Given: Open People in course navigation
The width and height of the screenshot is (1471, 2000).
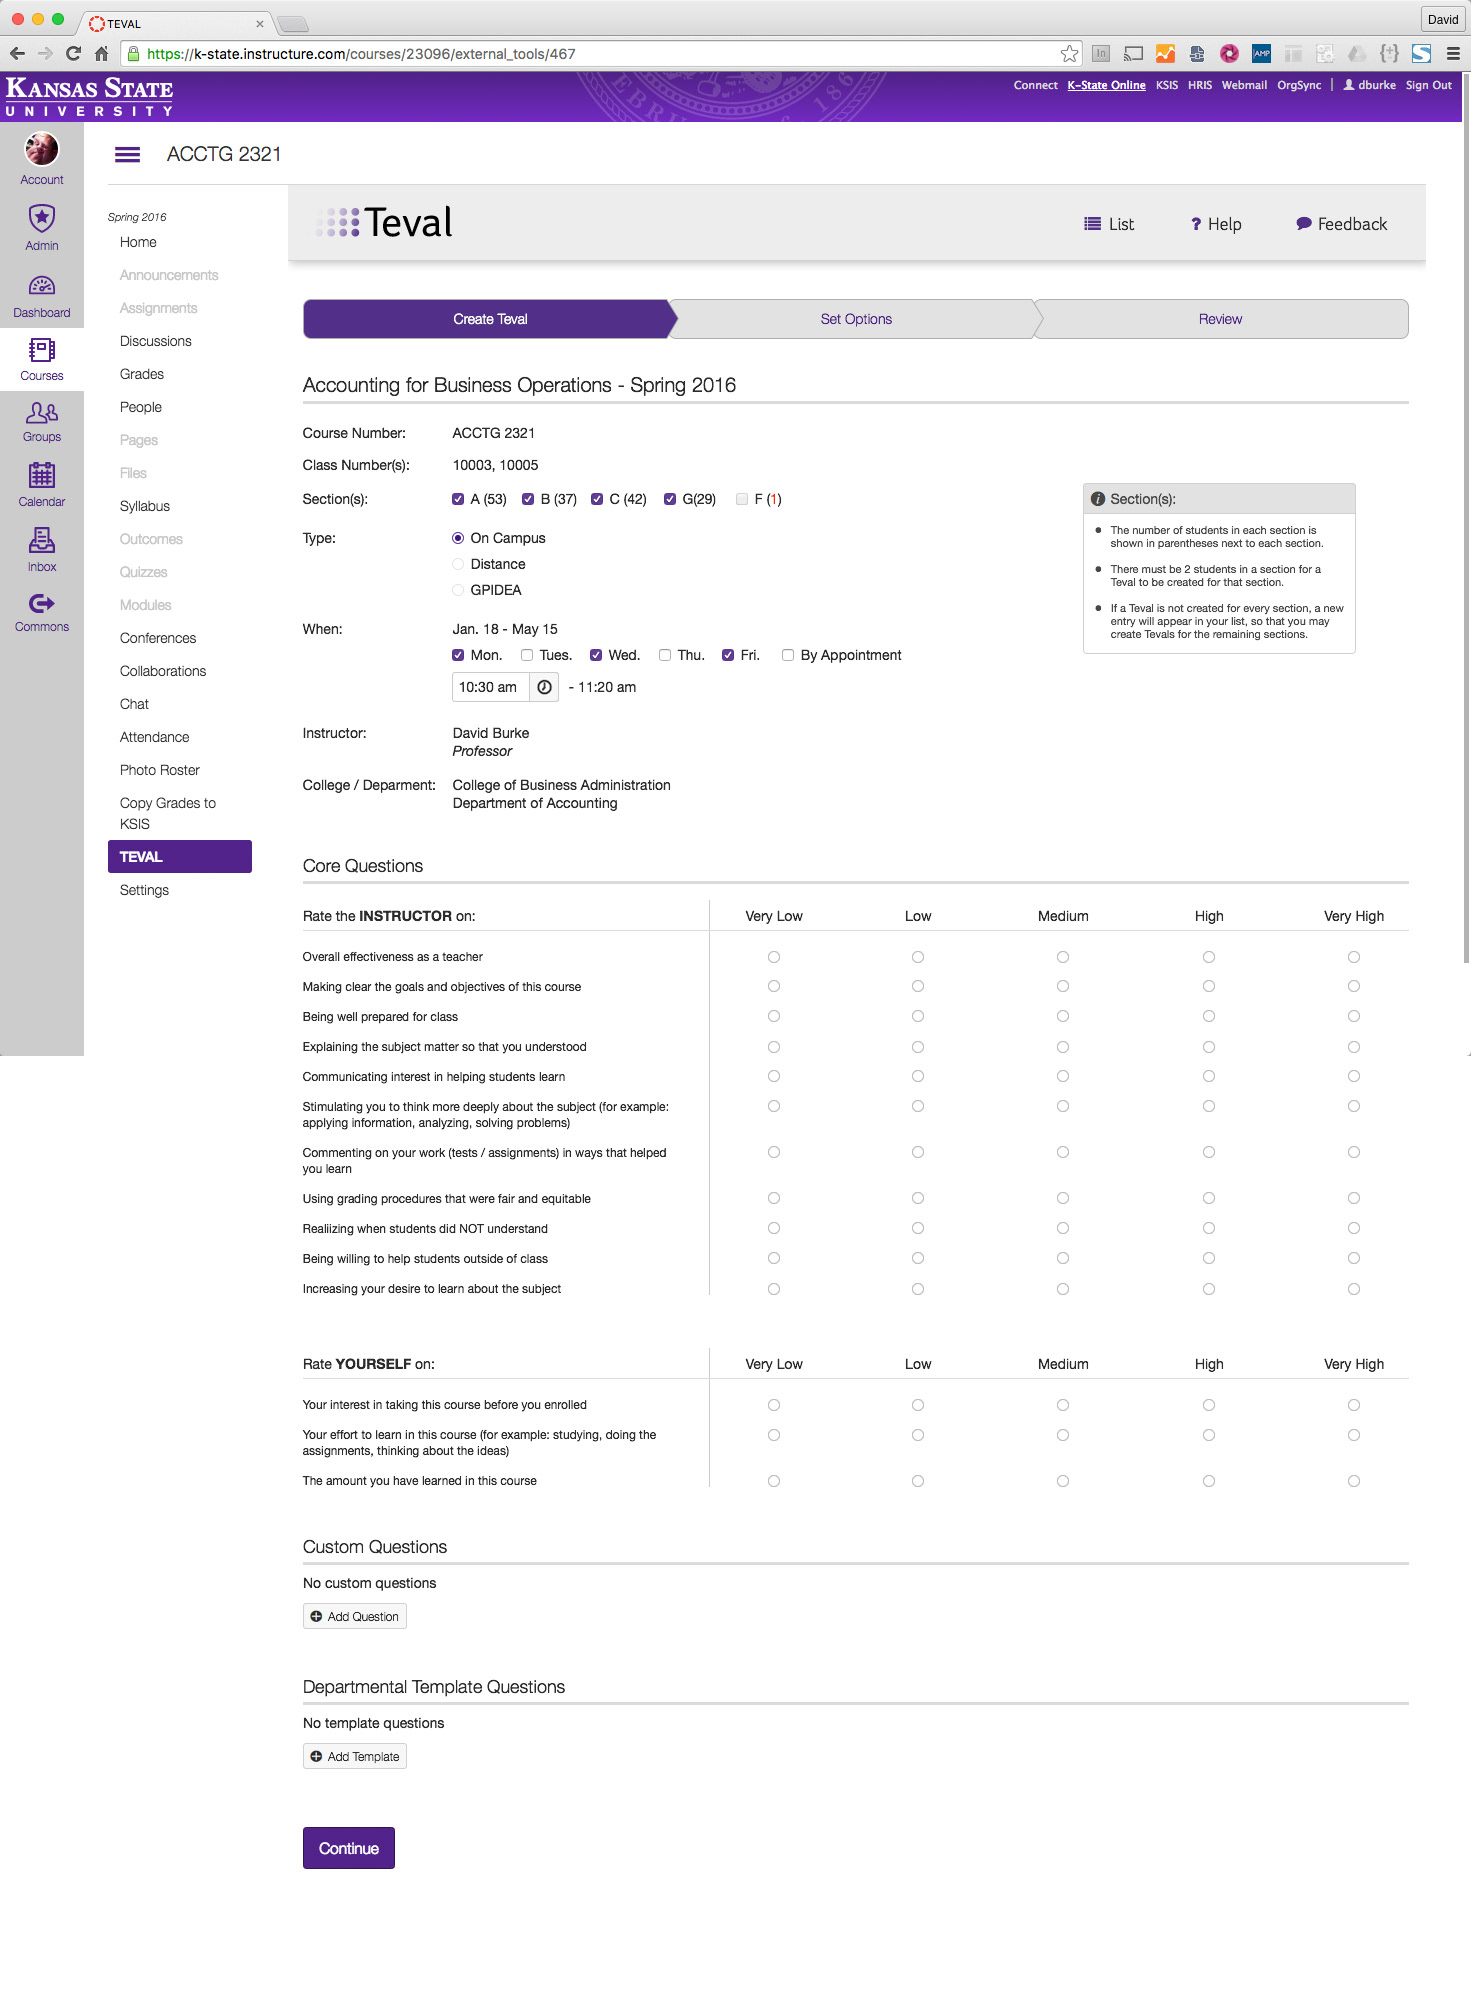Looking at the screenshot, I should point(141,407).
